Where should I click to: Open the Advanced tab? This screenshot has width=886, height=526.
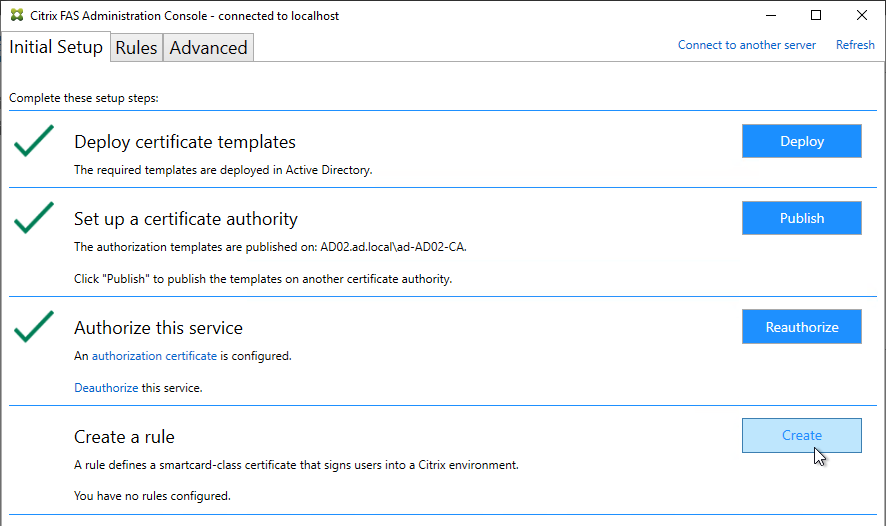click(209, 48)
